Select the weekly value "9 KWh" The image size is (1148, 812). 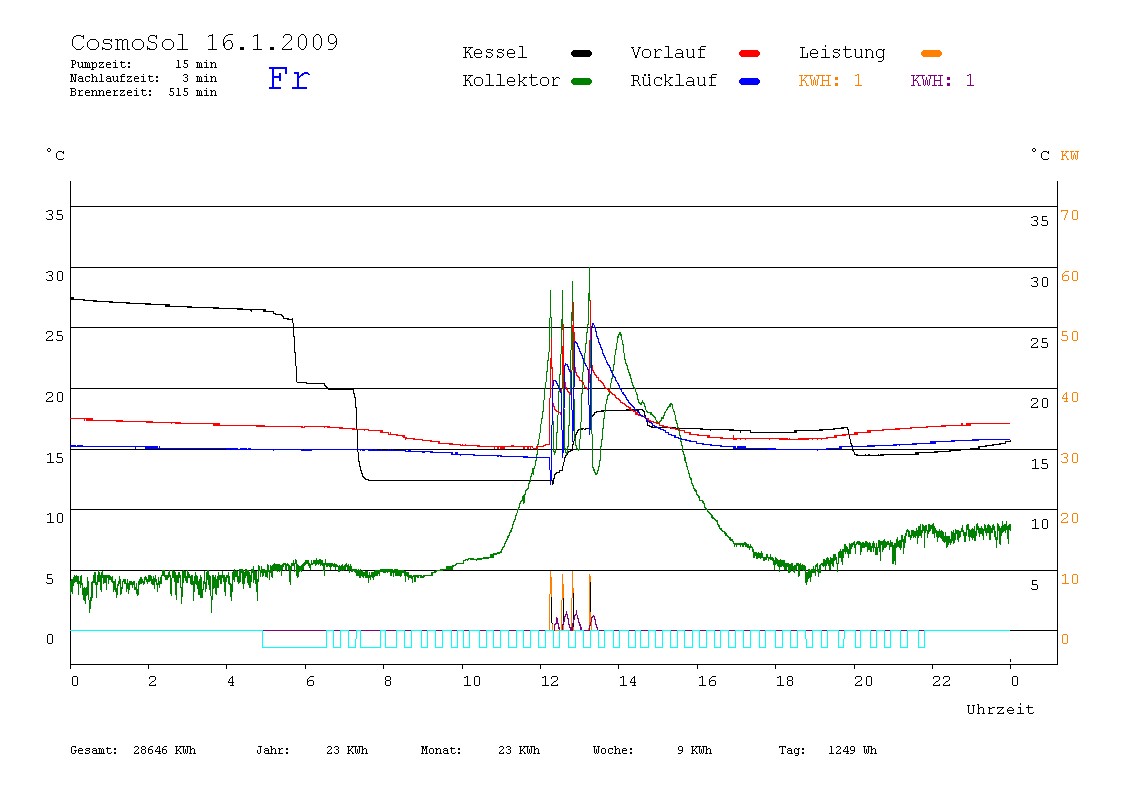pos(694,750)
